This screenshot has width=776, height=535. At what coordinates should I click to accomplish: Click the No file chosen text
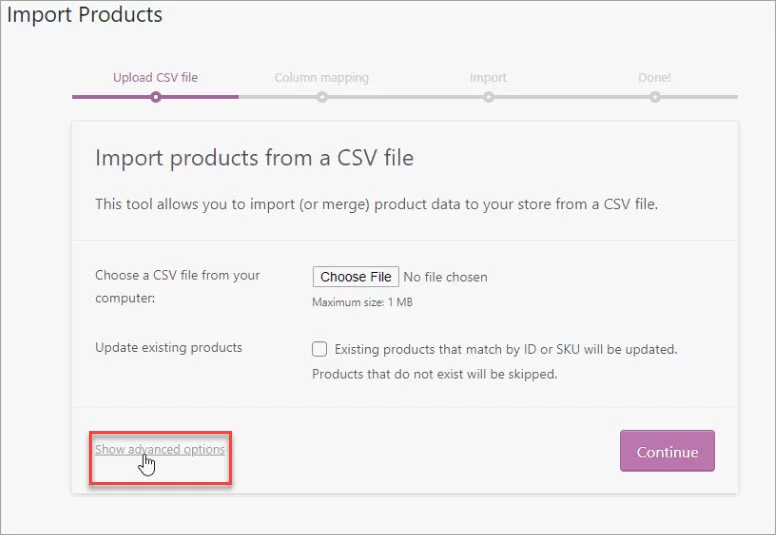445,277
